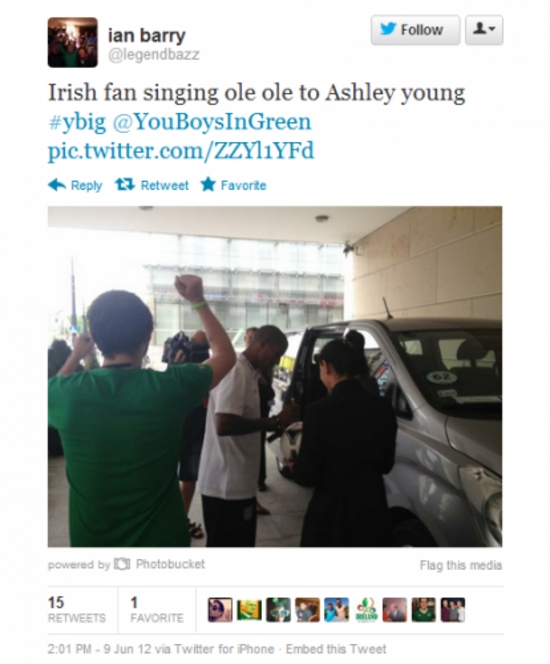The height and width of the screenshot is (664, 550).
Task: Click the Reply arrow icon
Action: 57,185
